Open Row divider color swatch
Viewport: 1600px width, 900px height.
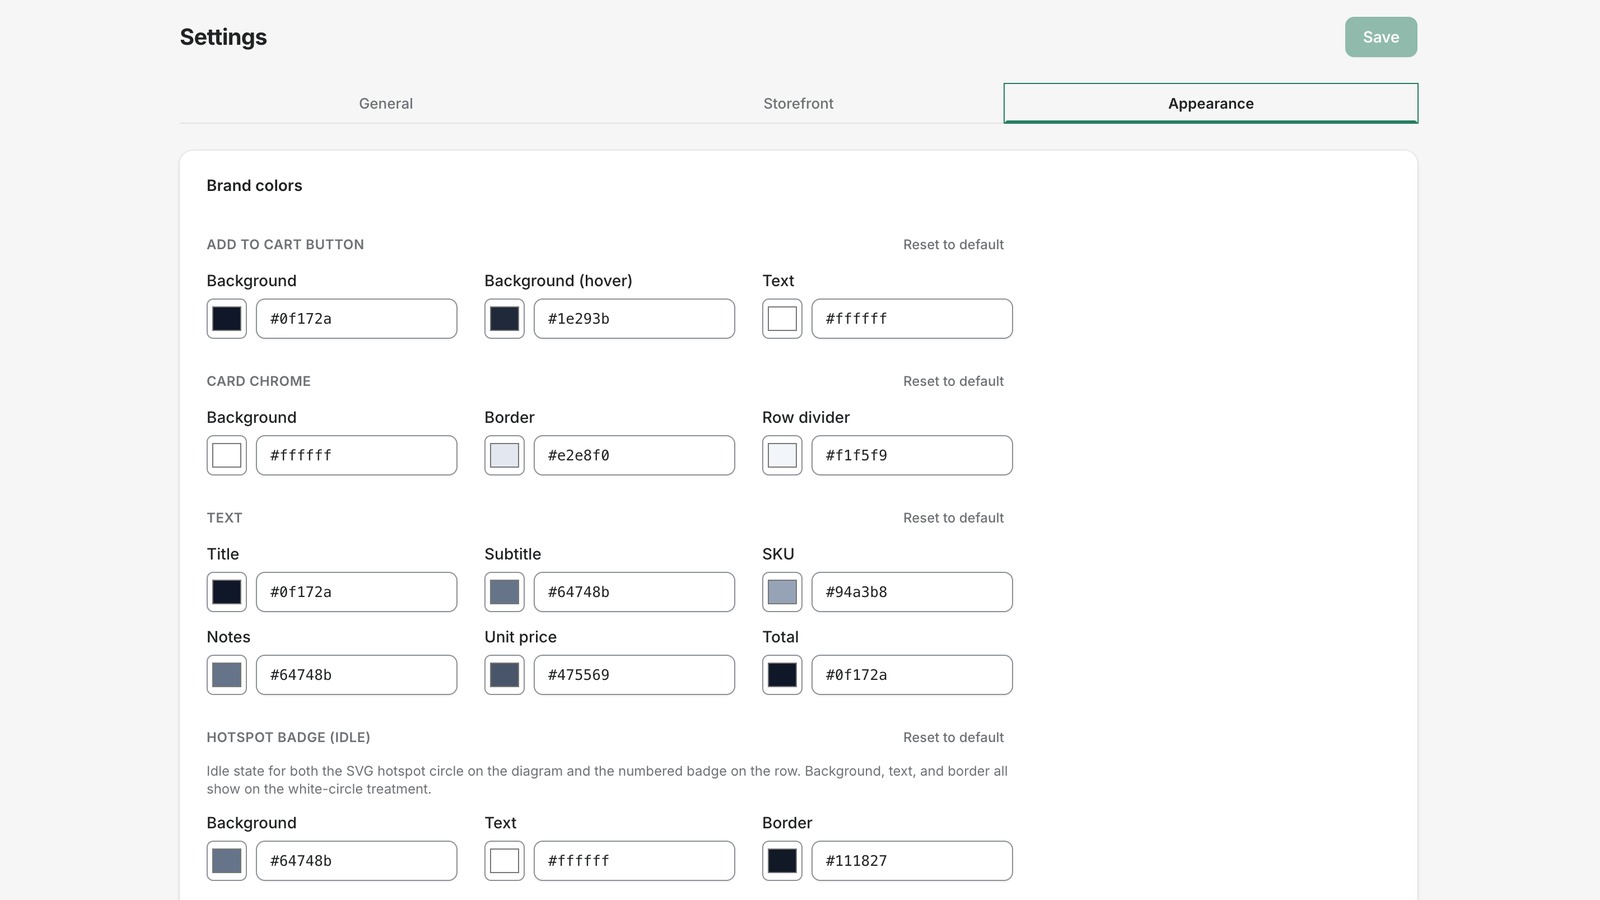tap(782, 455)
